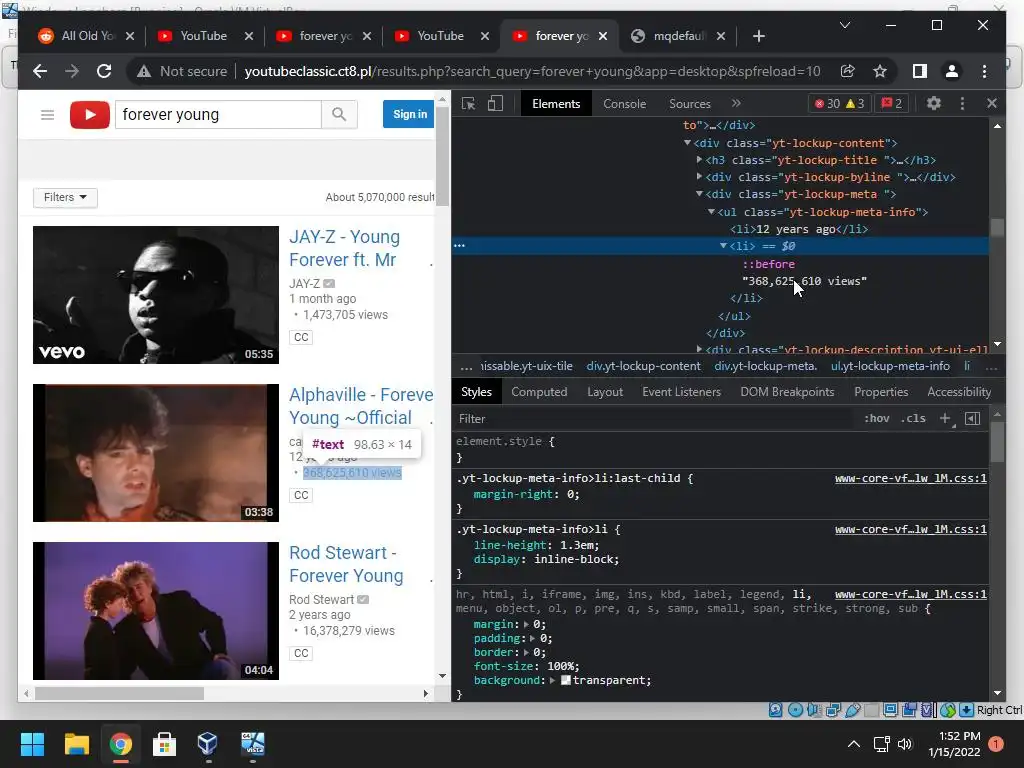Screen dimensions: 1024x768
Task: Open the YouTube hamburger guide menu
Action: point(47,115)
